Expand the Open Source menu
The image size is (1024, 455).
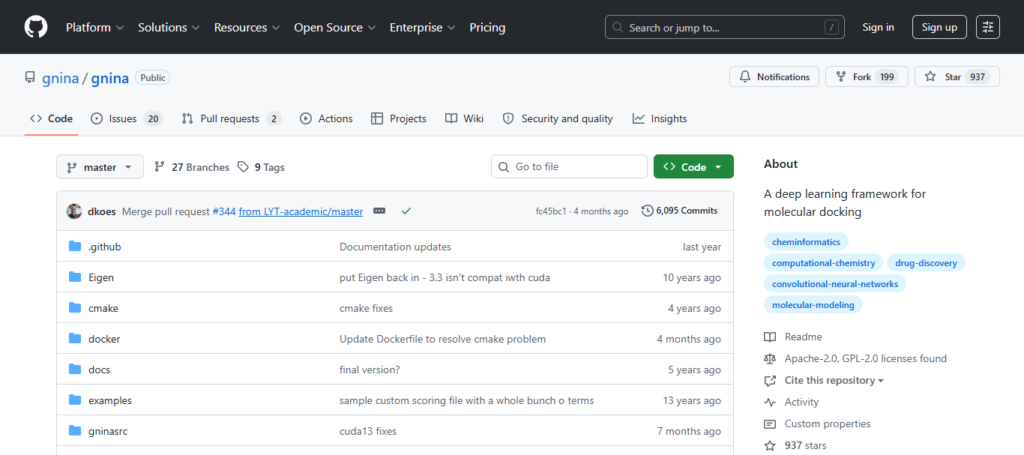334,27
